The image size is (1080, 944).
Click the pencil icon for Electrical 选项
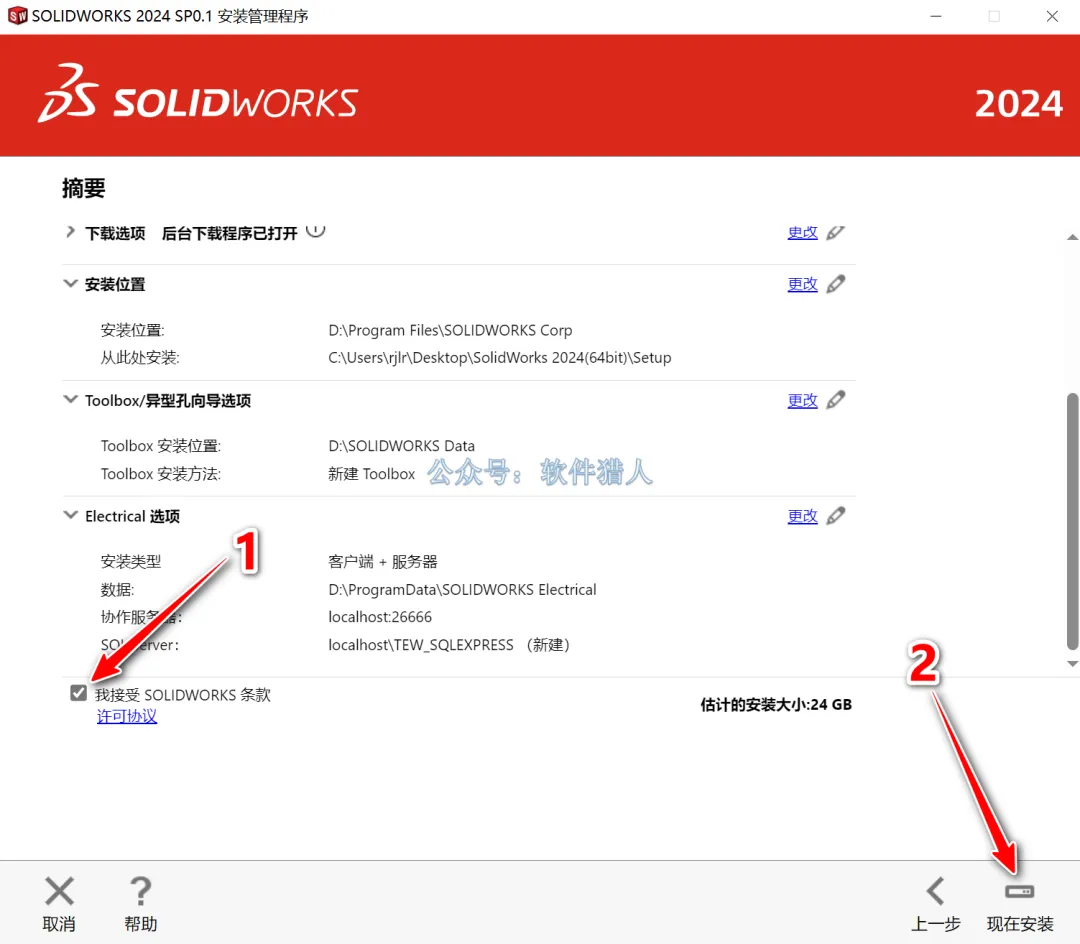tap(835, 516)
